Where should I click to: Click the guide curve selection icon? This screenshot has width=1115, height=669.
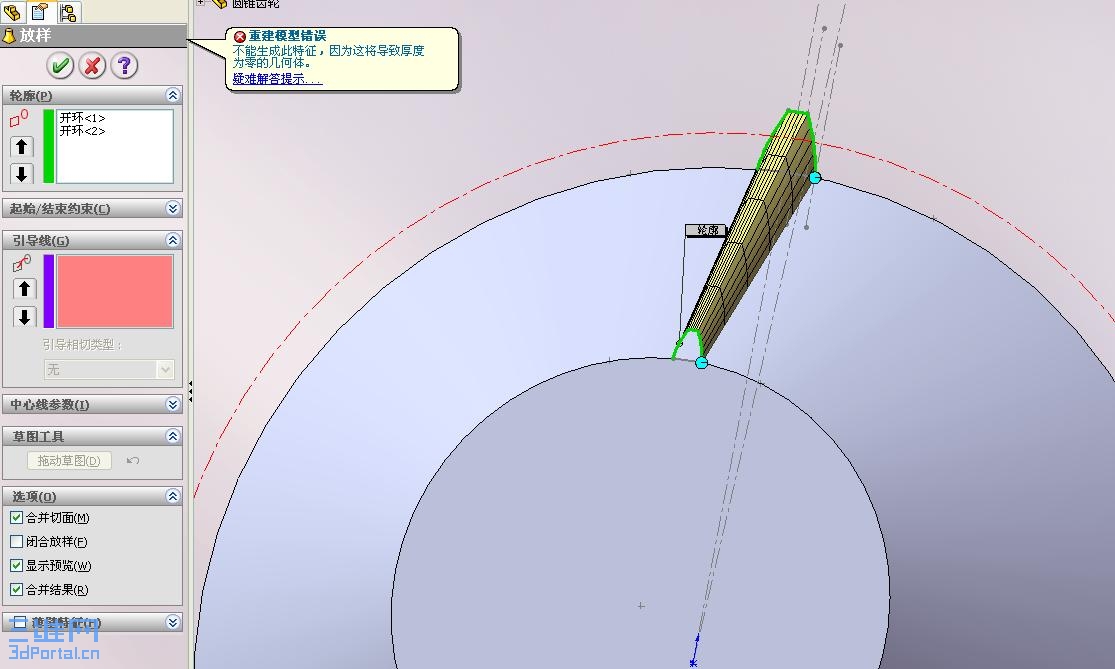coord(22,263)
